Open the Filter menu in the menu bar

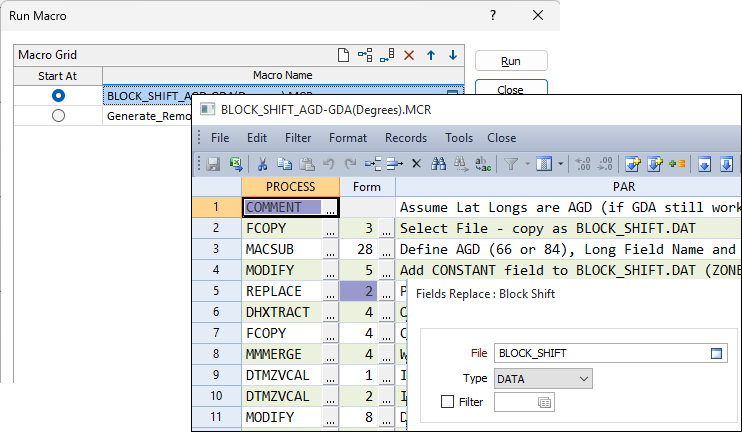click(x=298, y=138)
